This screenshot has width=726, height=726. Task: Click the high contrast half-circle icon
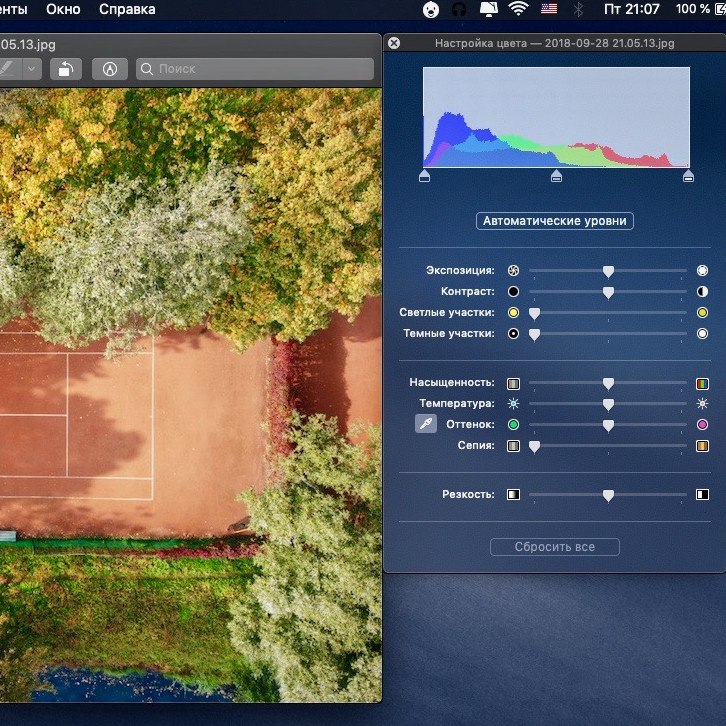[x=702, y=291]
